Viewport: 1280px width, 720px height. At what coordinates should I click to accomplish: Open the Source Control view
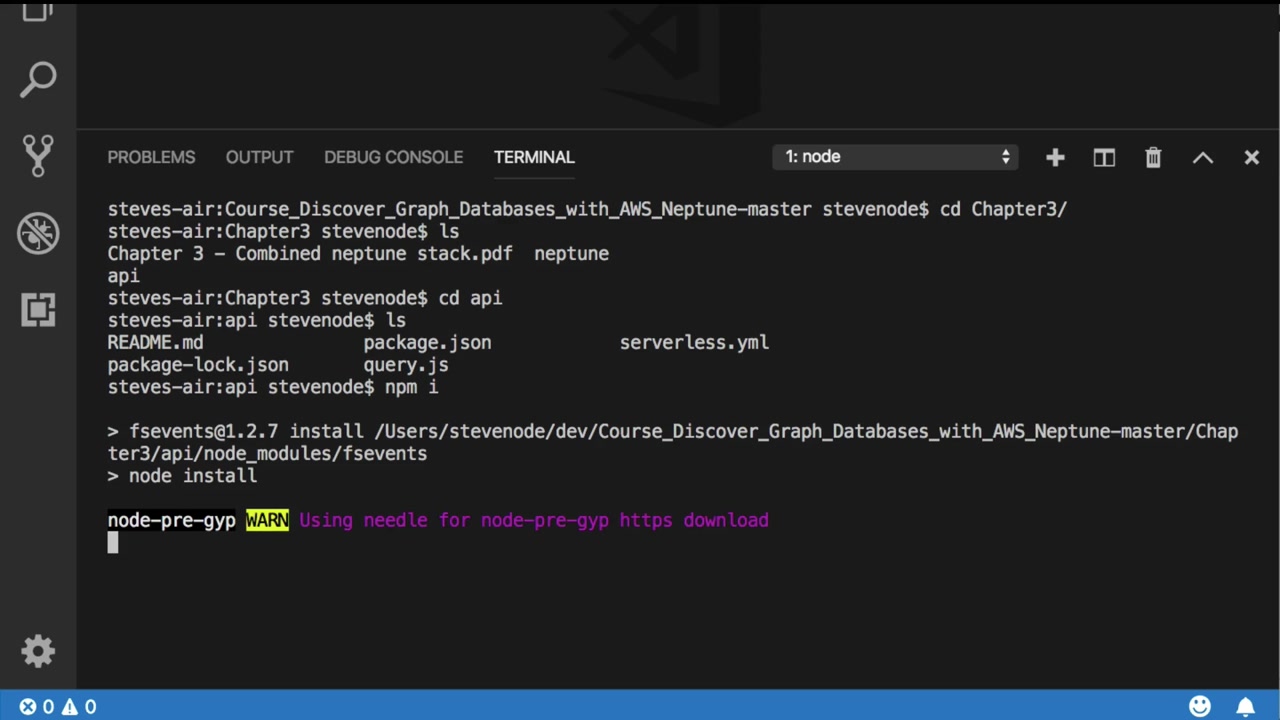pyautogui.click(x=38, y=156)
